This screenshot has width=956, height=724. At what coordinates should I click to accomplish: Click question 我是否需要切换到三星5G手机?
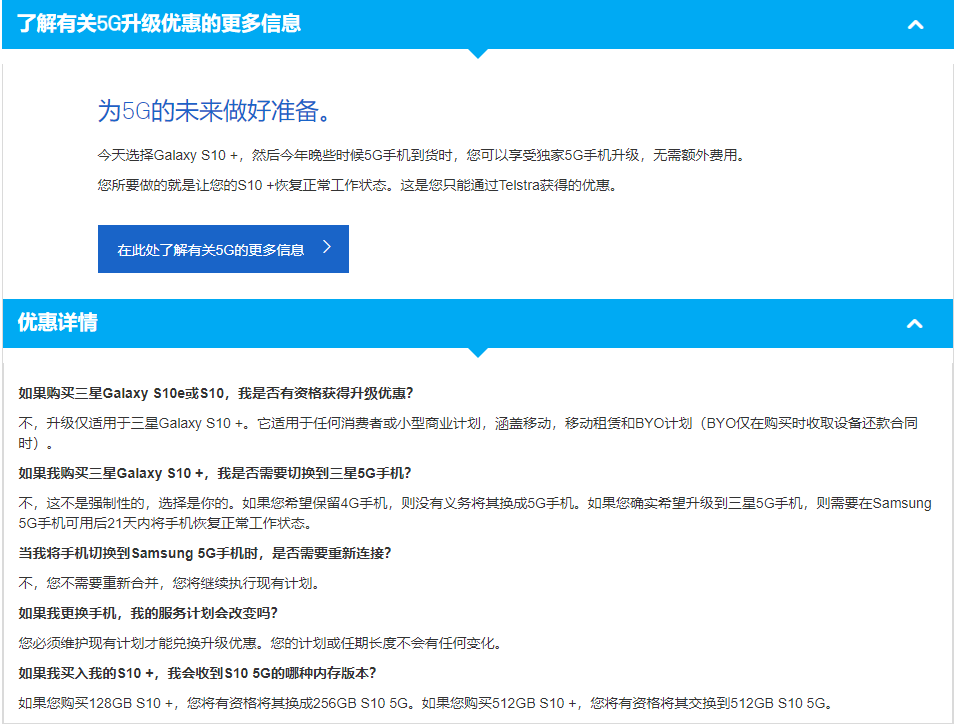point(215,473)
